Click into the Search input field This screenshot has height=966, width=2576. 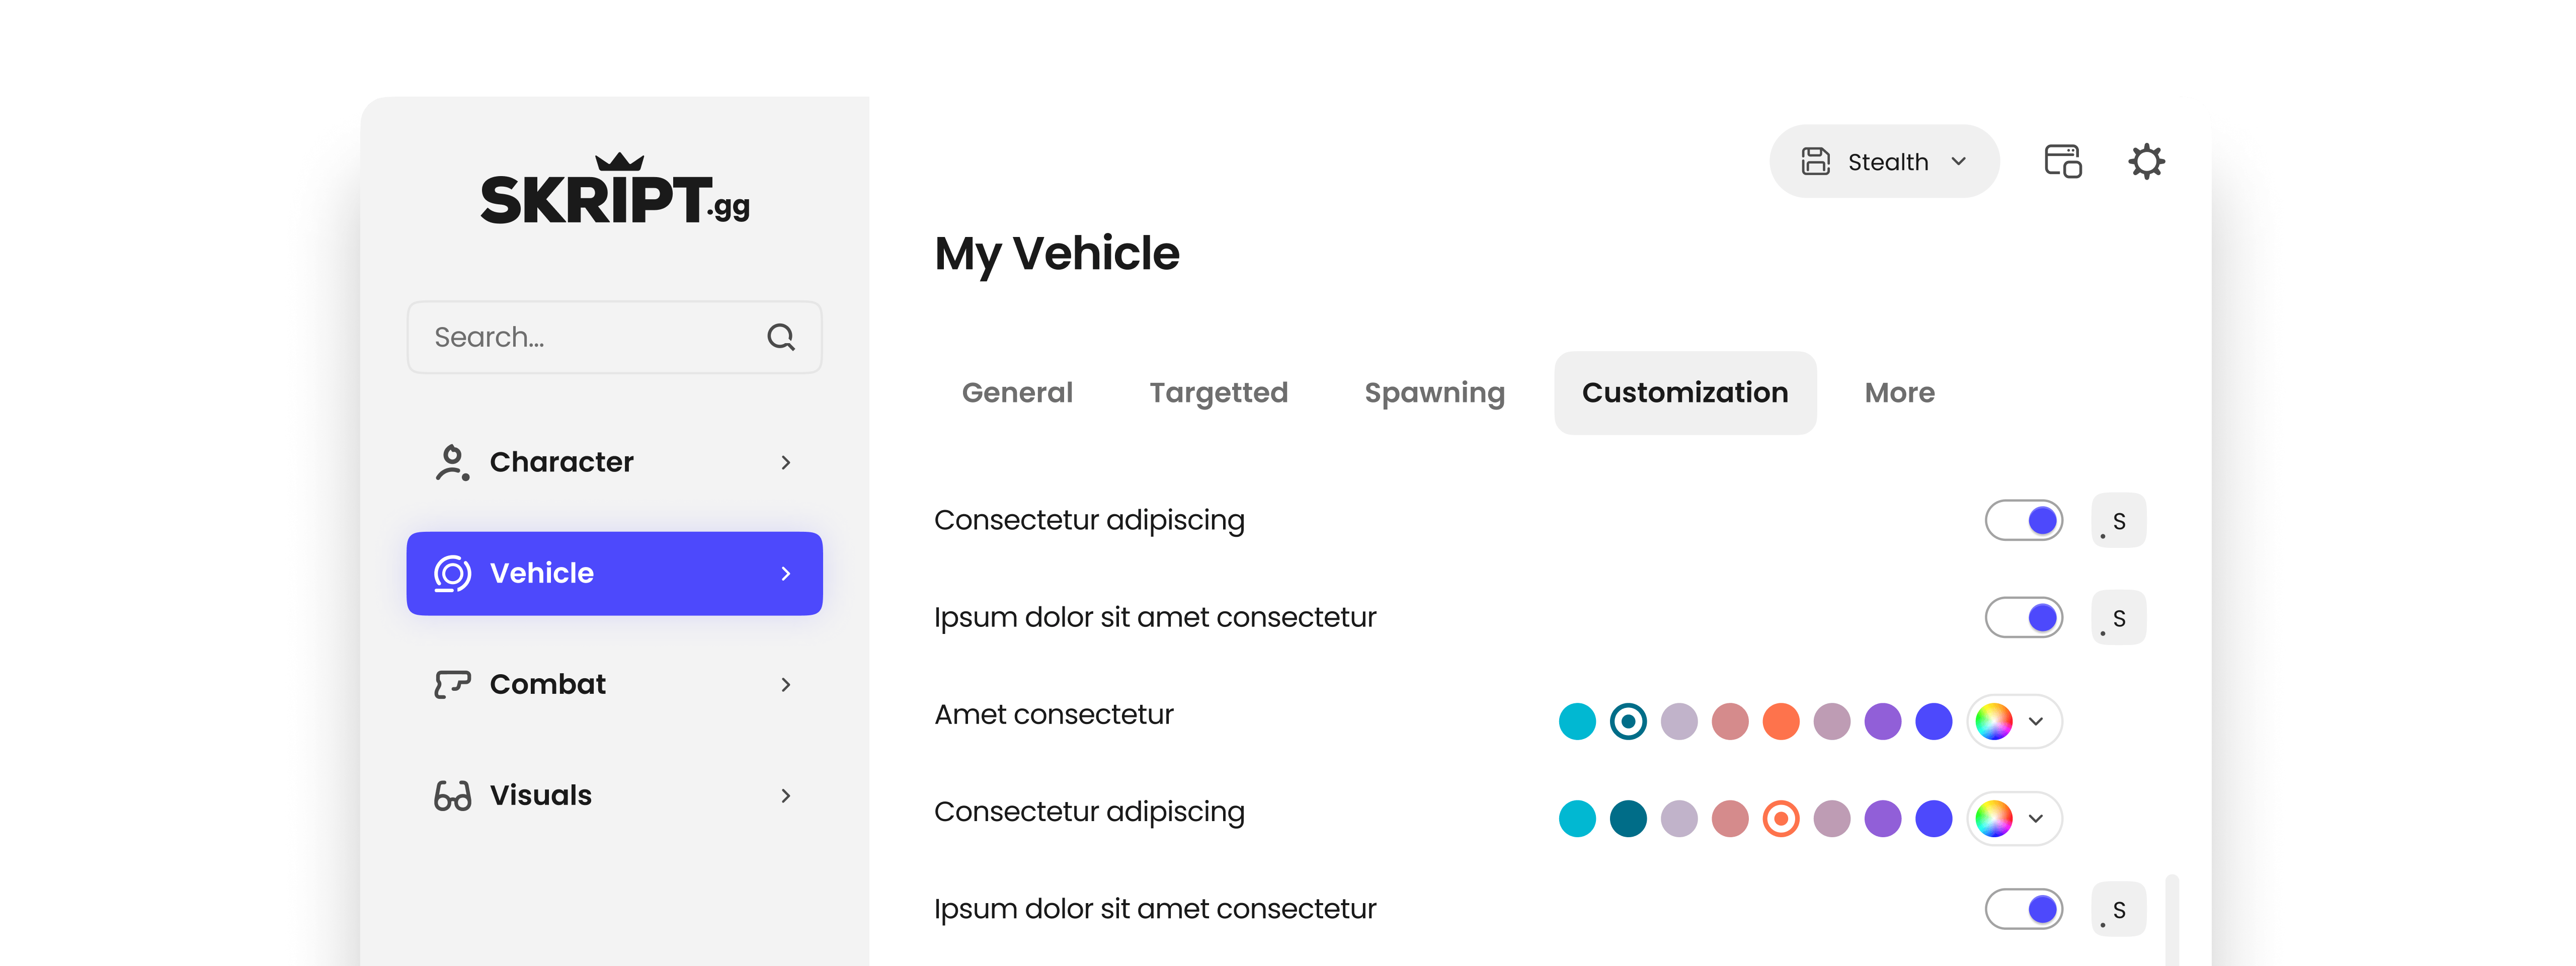pos(590,337)
